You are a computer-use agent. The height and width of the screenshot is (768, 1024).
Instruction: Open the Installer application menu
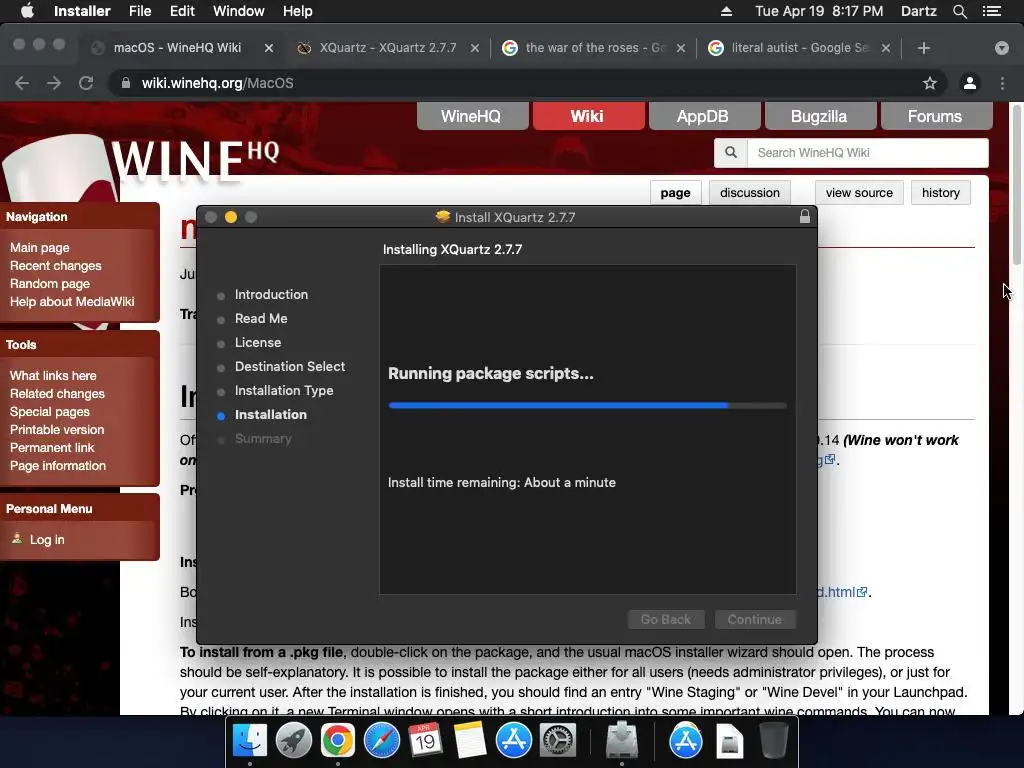82,11
